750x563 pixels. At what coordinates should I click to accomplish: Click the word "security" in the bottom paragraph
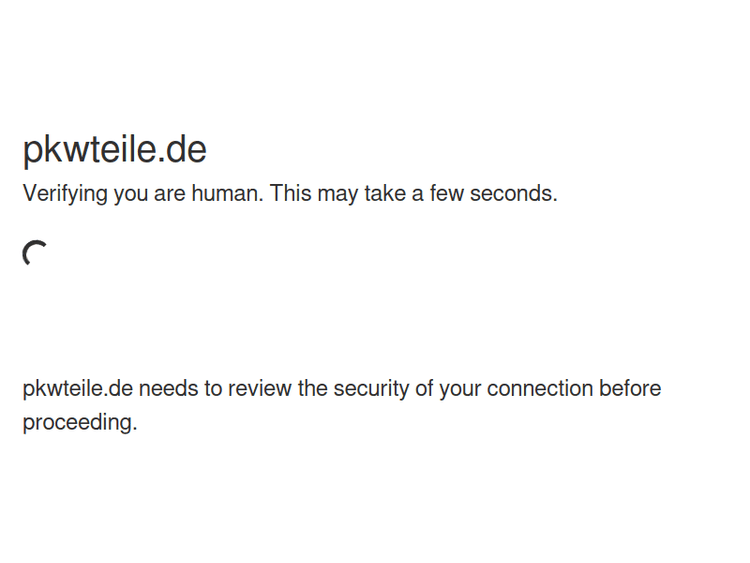pos(370,388)
